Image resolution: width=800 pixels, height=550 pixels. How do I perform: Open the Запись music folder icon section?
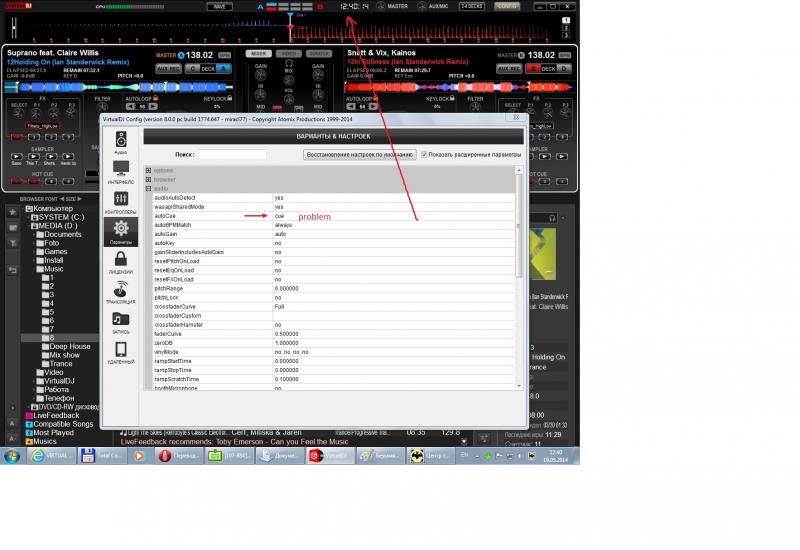(x=121, y=319)
